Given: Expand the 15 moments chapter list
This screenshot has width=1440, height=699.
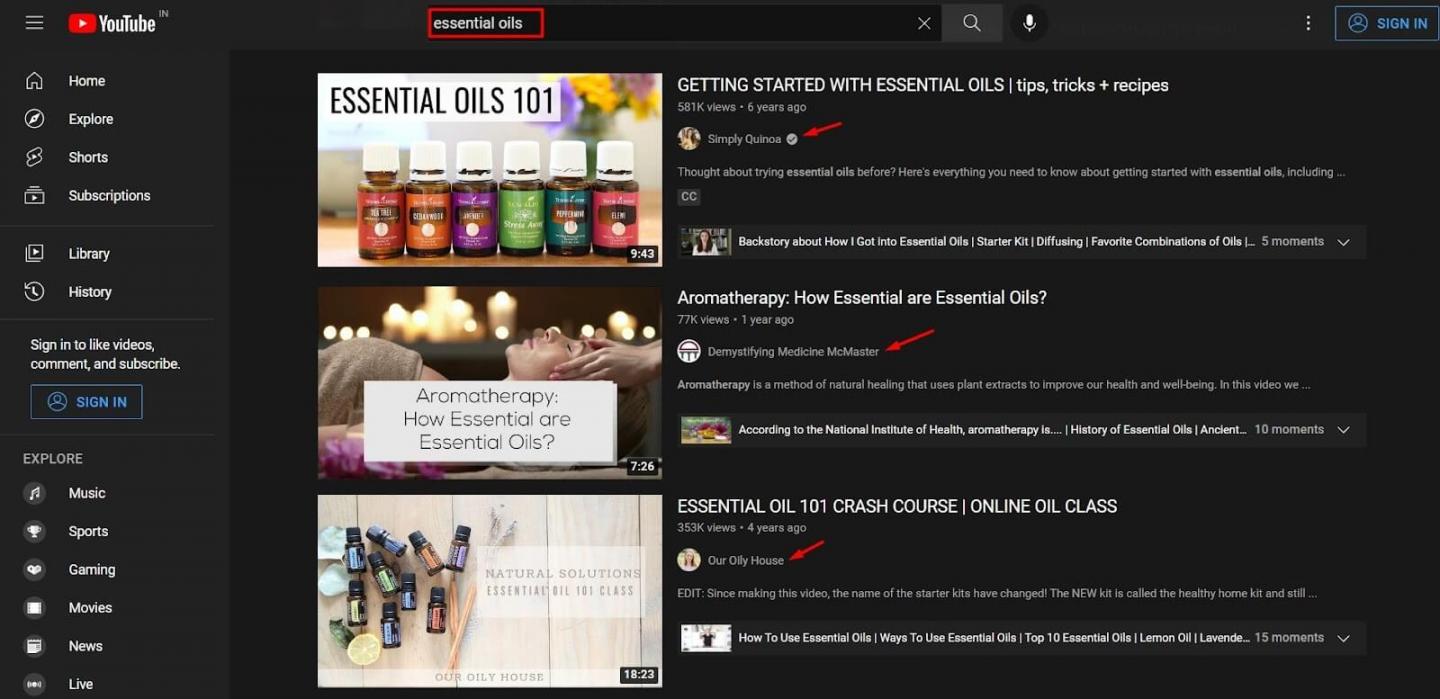Looking at the screenshot, I should (x=1343, y=638).
